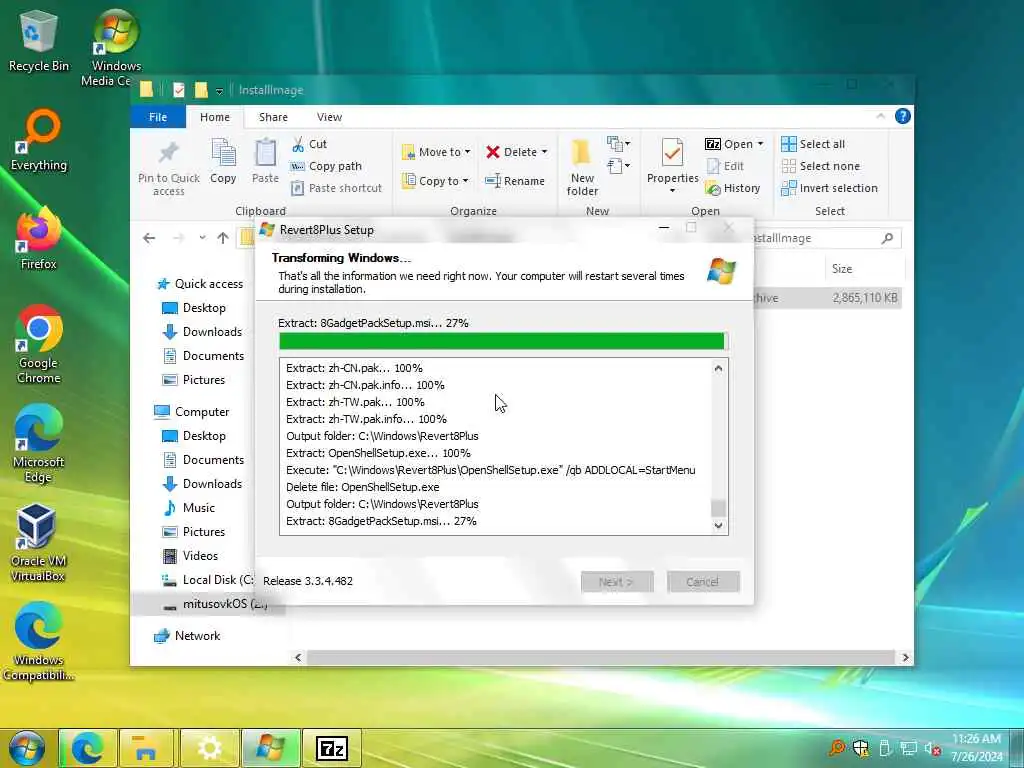Open 7-Zip taskbar button
Viewport: 1024px width, 768px height.
[x=332, y=748]
